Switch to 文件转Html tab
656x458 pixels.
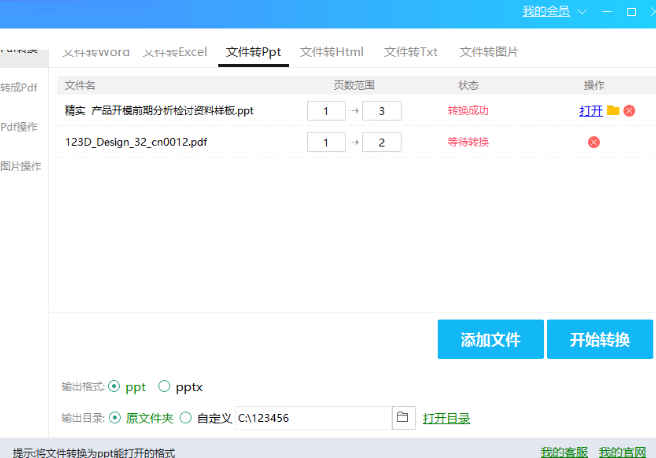[x=331, y=52]
